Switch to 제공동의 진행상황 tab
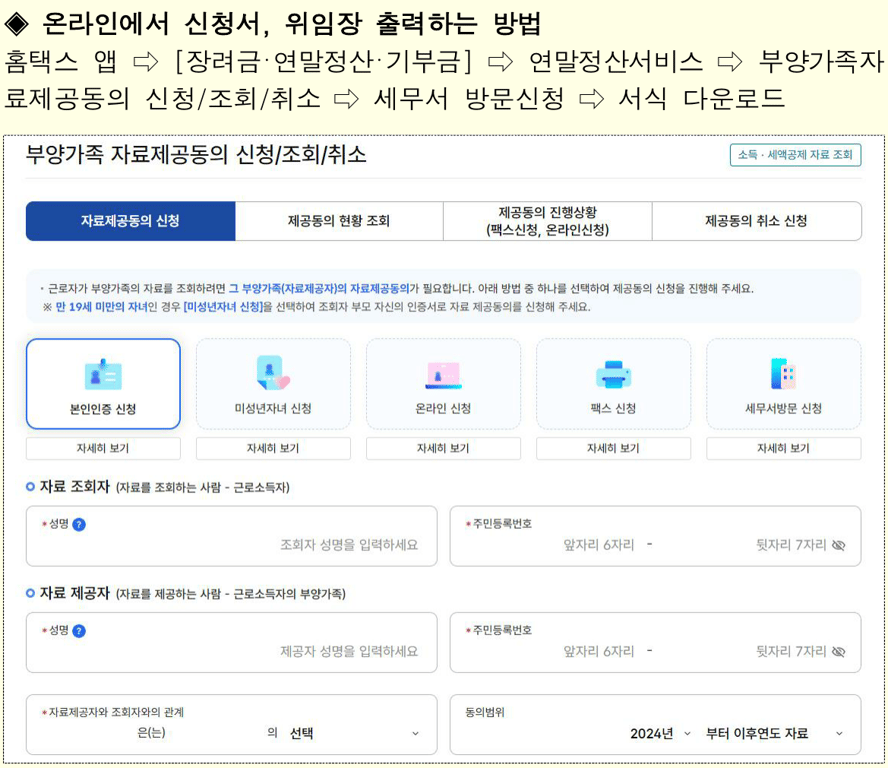This screenshot has height=768, width=888. [x=548, y=221]
